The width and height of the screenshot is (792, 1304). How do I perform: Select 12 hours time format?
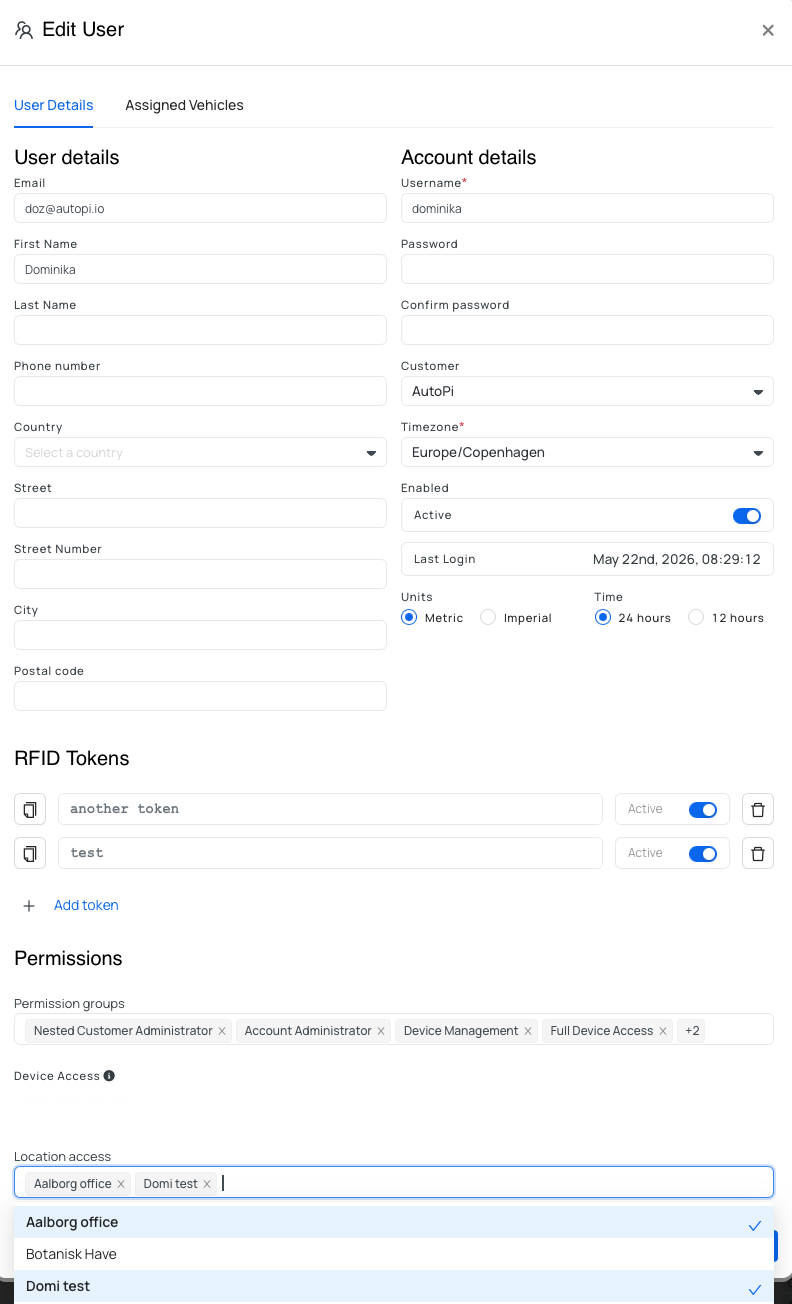pyautogui.click(x=696, y=618)
